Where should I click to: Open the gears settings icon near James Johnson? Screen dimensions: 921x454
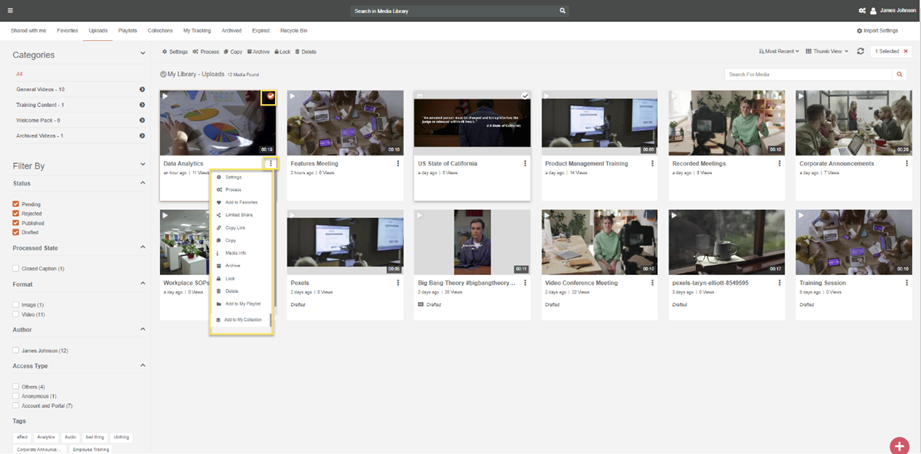(x=862, y=10)
